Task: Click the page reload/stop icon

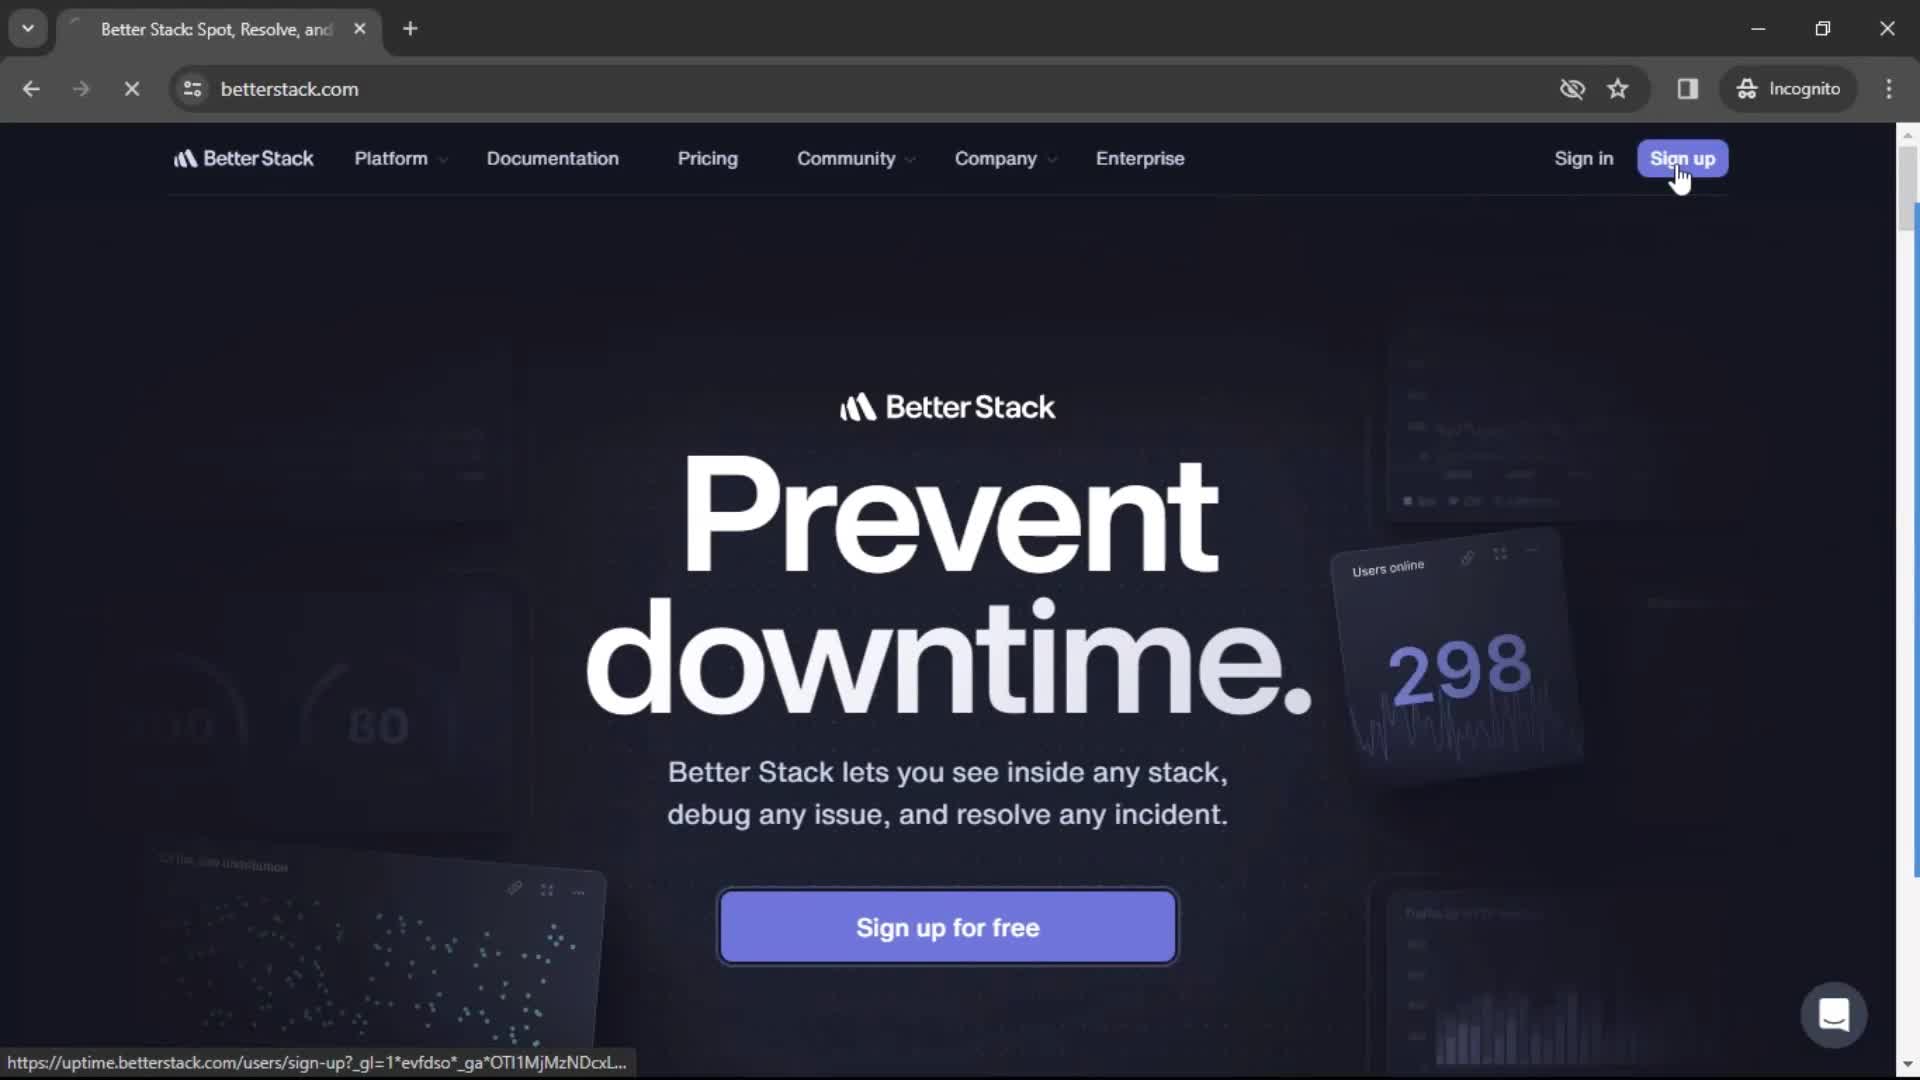Action: click(129, 88)
